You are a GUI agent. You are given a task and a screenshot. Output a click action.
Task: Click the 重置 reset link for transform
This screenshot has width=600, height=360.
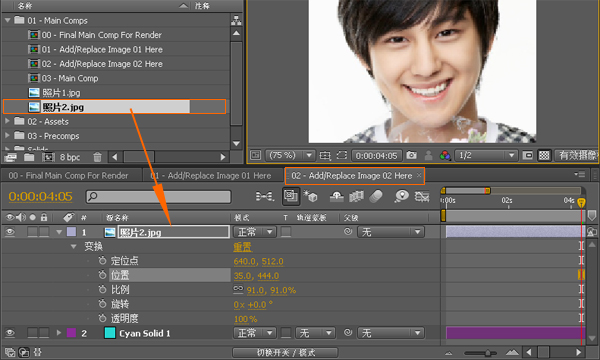(243, 247)
